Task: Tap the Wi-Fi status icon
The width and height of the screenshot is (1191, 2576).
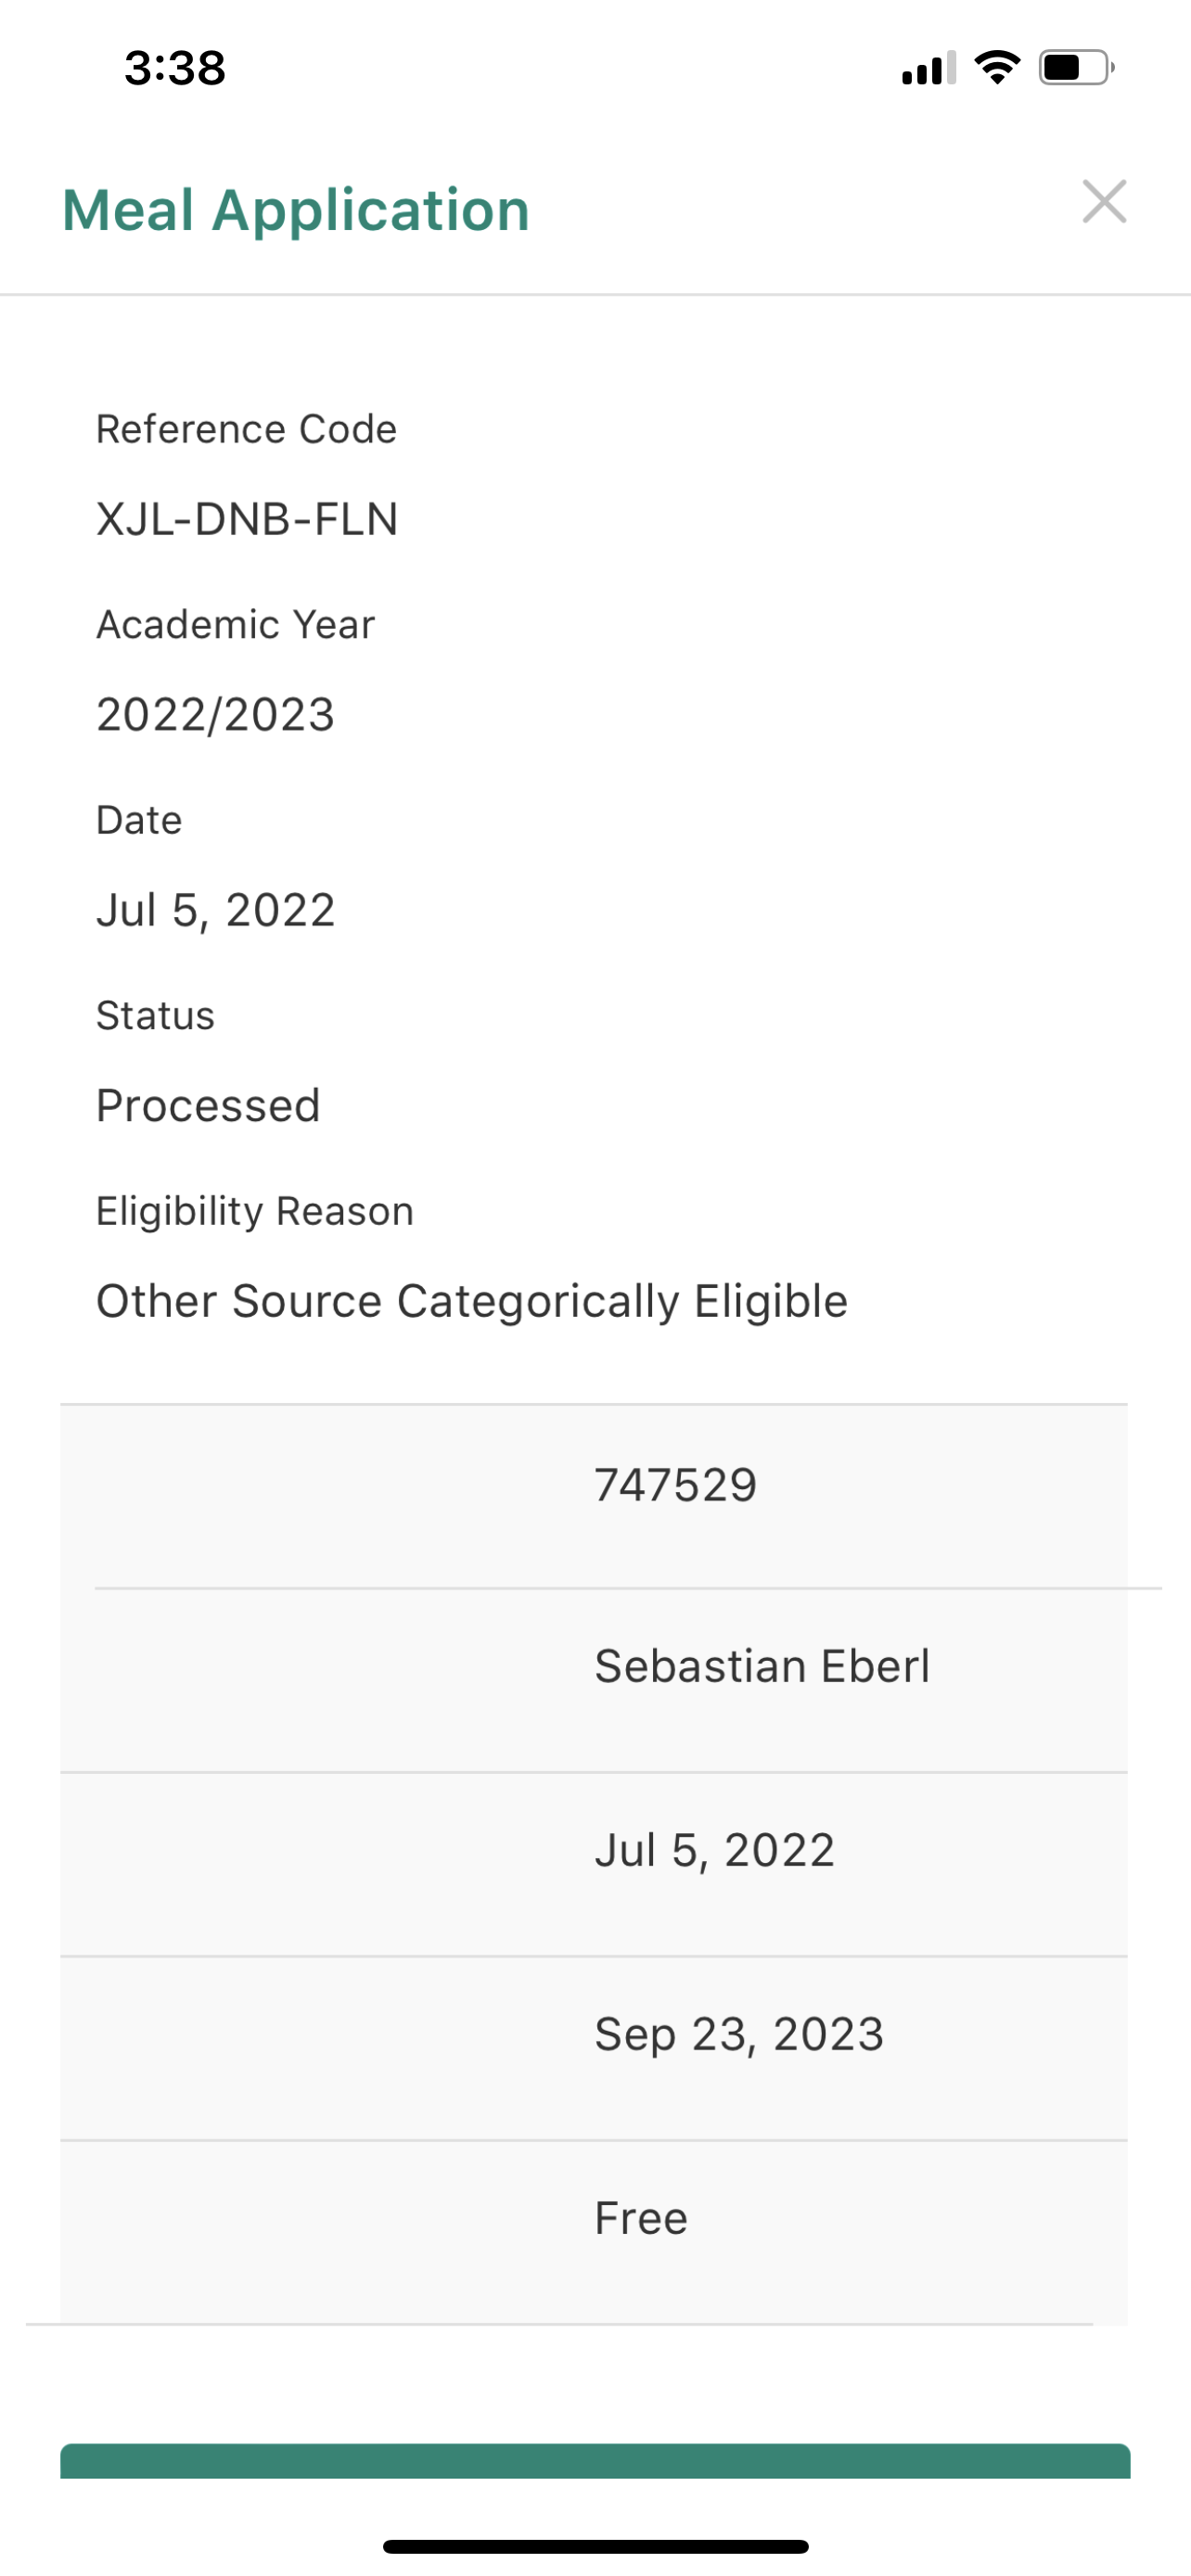Action: 997,68
